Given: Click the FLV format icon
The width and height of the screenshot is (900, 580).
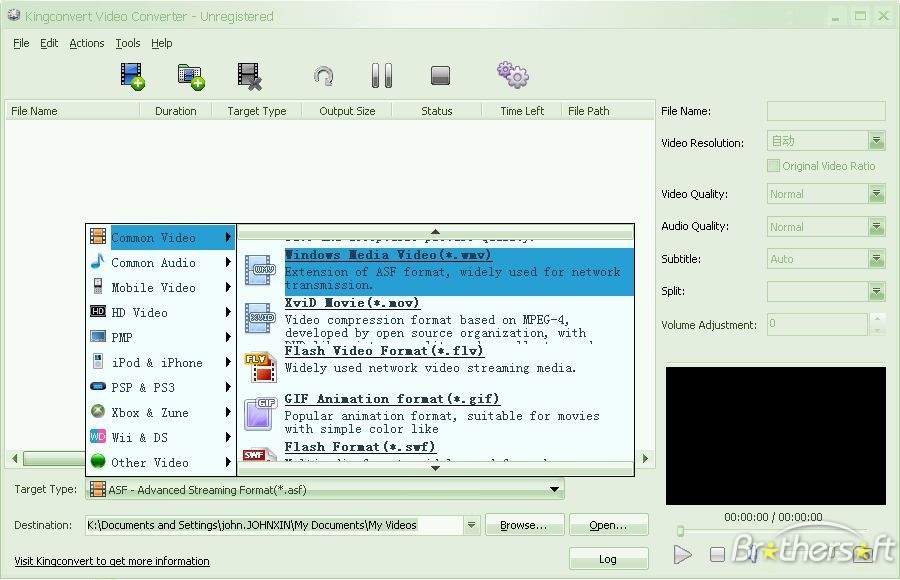Looking at the screenshot, I should 261,368.
